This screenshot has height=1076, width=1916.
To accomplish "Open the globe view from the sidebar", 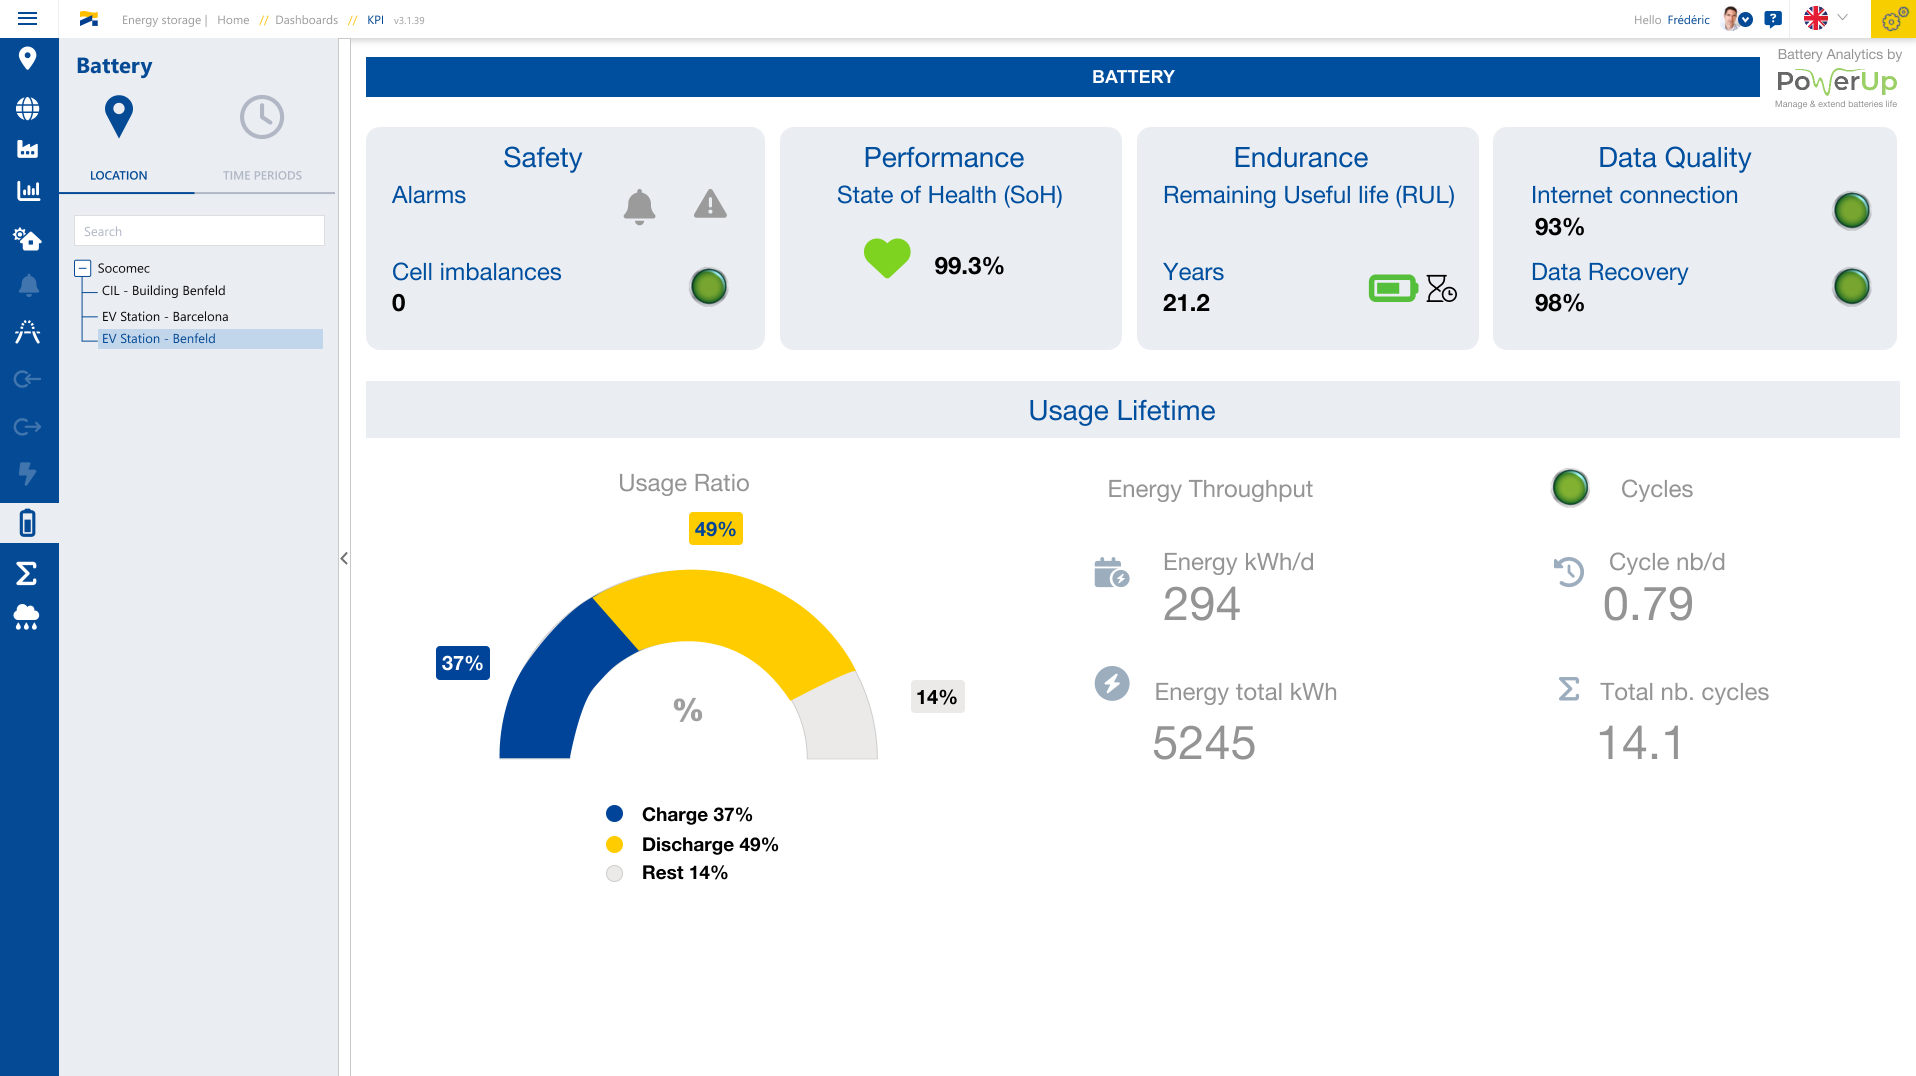I will (27, 107).
